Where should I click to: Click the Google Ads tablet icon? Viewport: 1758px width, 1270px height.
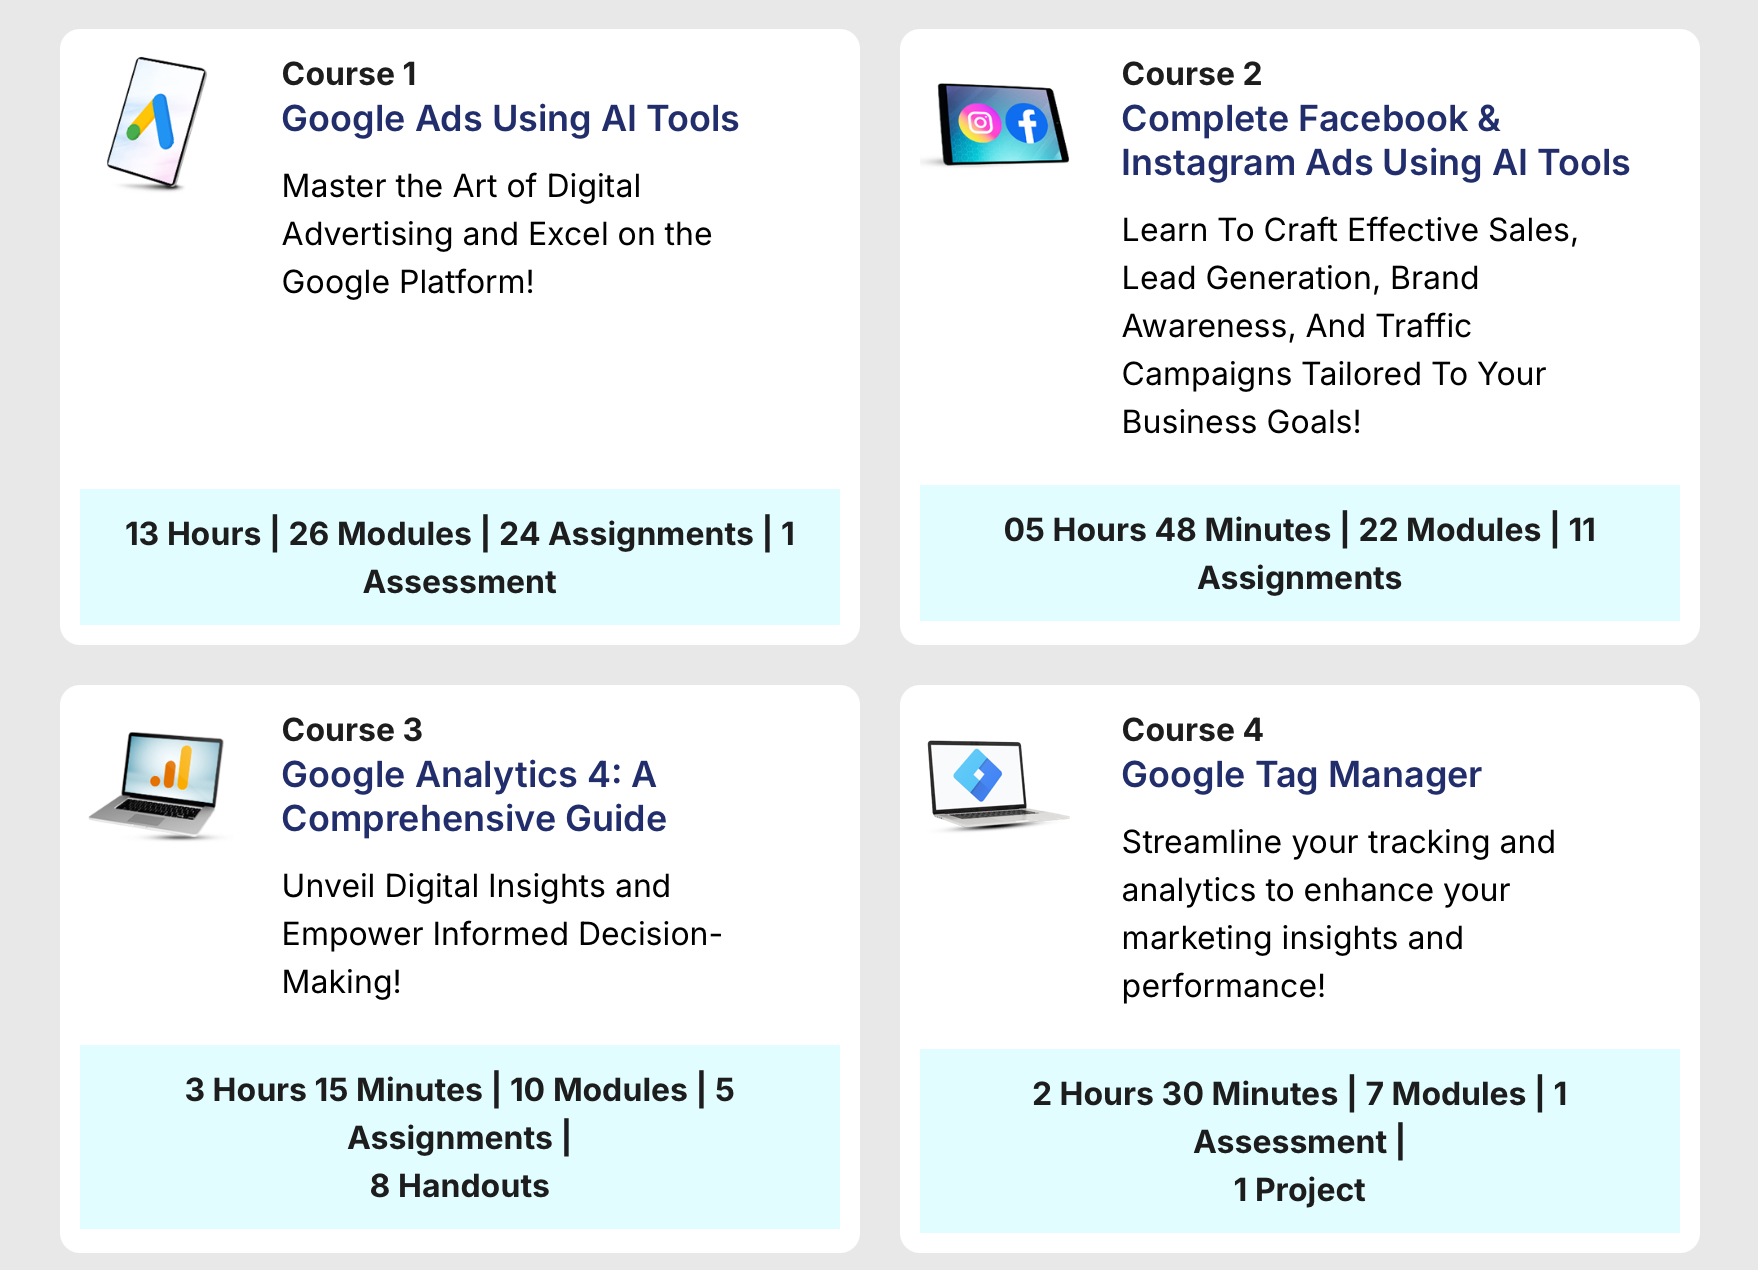click(156, 122)
